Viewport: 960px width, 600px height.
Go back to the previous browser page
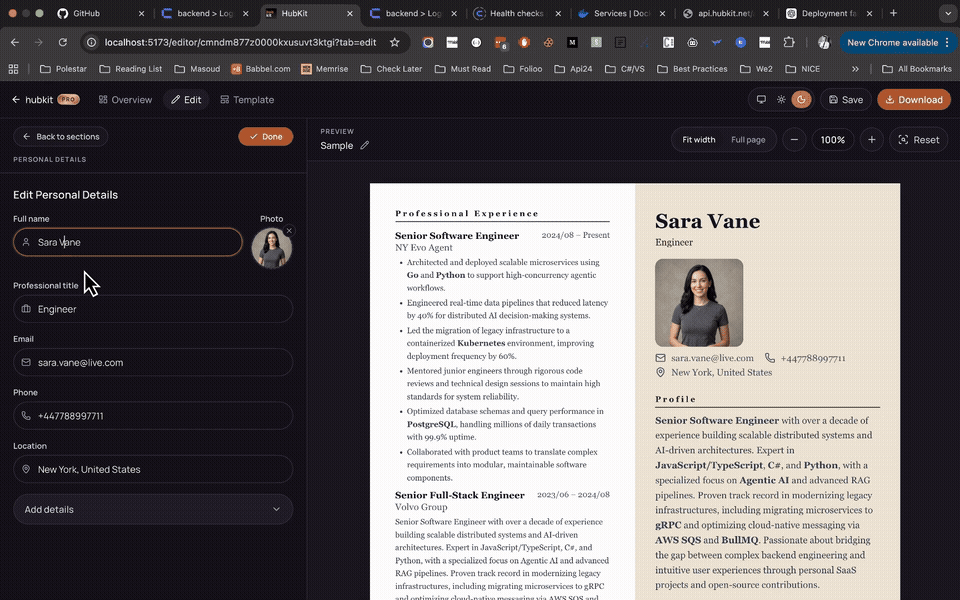(15, 42)
